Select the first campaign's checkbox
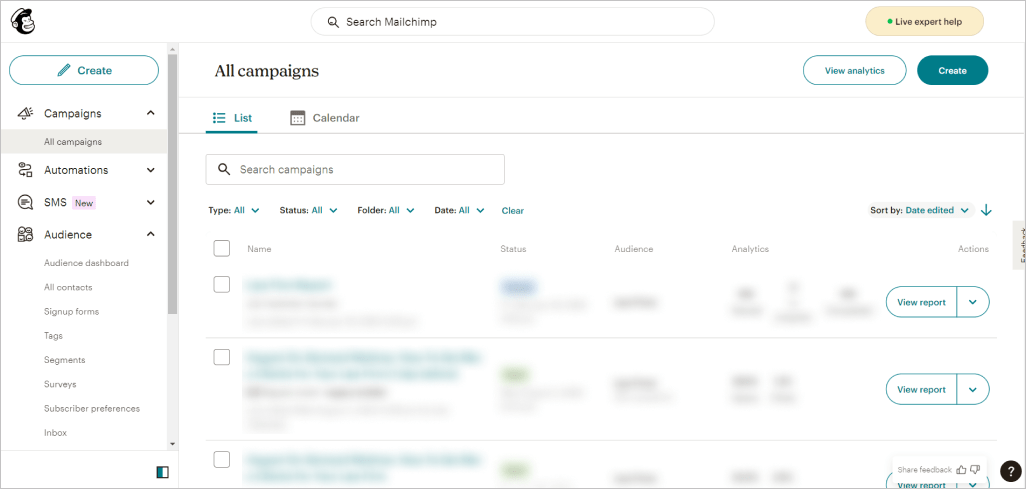The width and height of the screenshot is (1026, 489). point(222,285)
